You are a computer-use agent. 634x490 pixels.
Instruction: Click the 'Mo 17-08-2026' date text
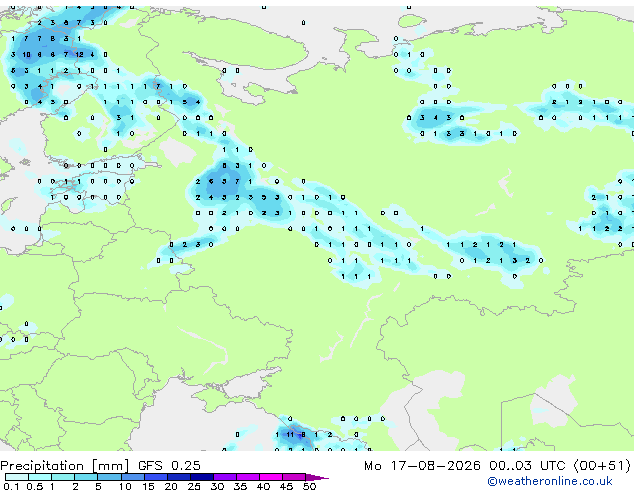(422, 466)
